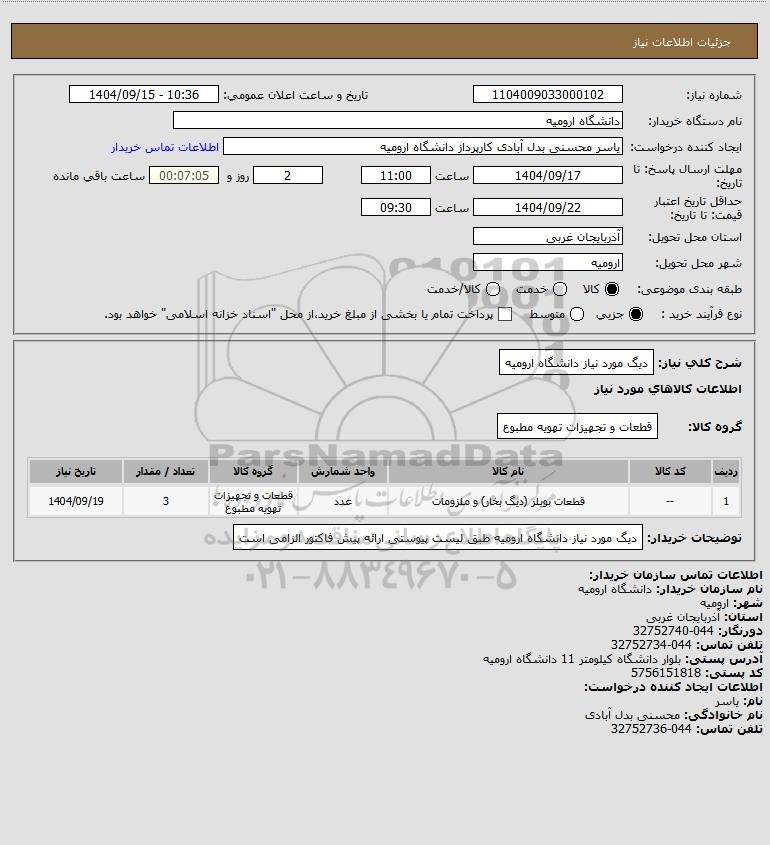Click the تعداد / مقدار column header
The image size is (770, 845).
pyautogui.click(x=165, y=471)
